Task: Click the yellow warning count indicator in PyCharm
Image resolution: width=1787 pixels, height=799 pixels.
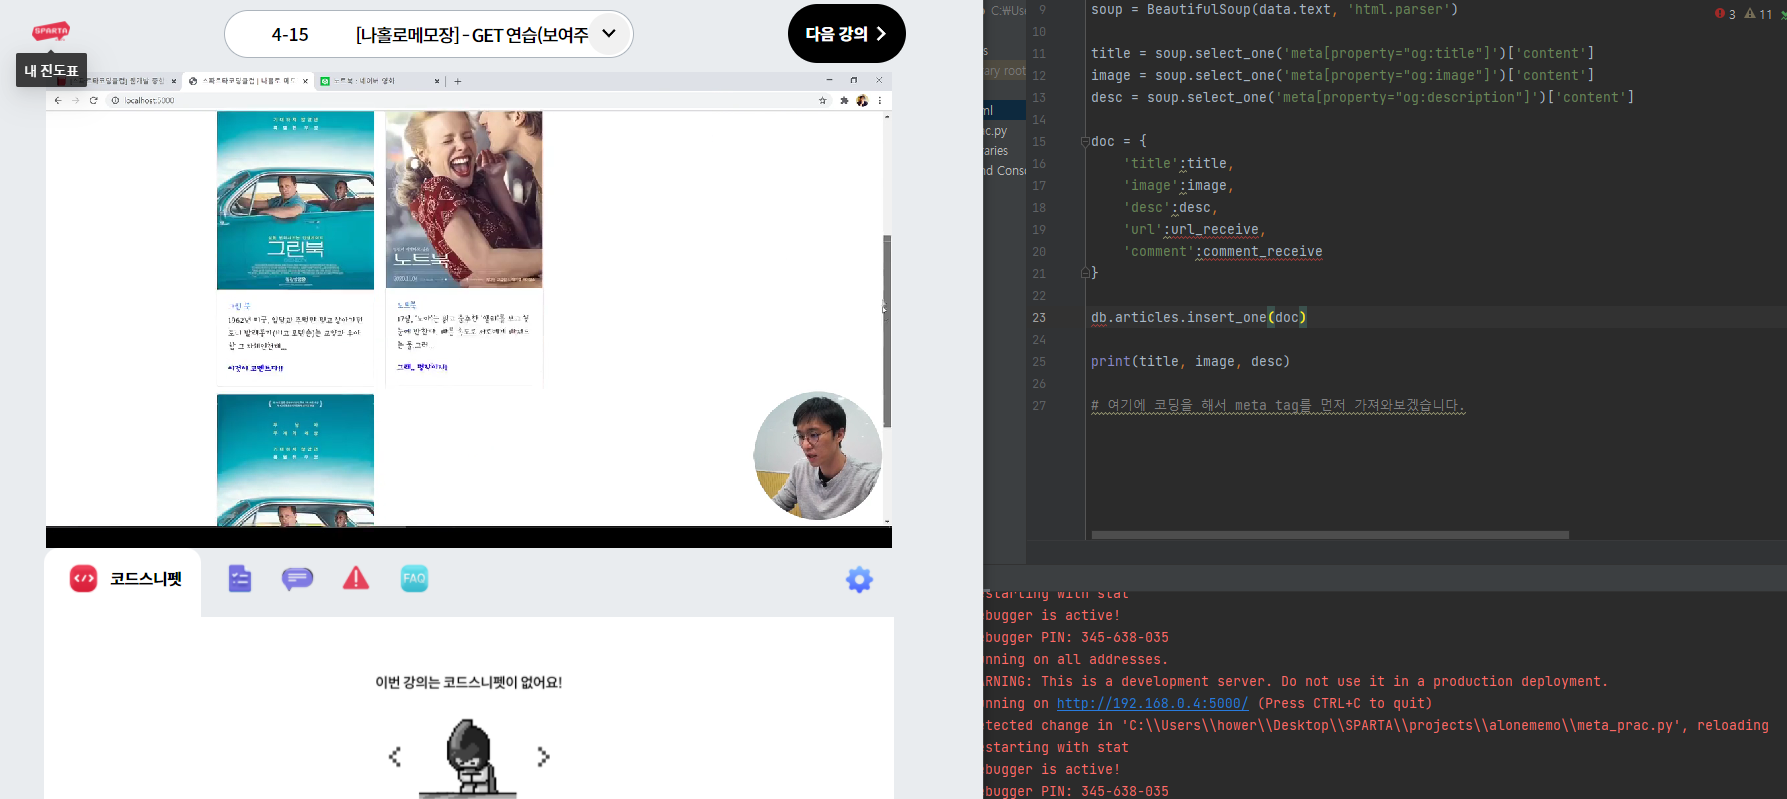Action: (x=1759, y=13)
